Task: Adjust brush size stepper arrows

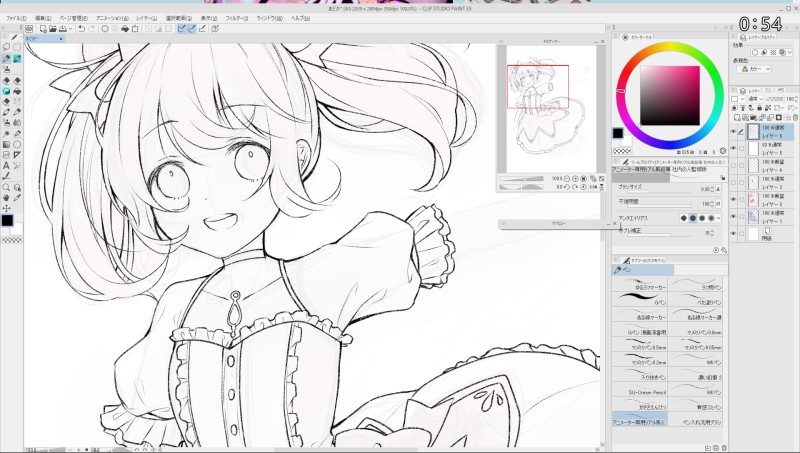Action: coord(712,189)
